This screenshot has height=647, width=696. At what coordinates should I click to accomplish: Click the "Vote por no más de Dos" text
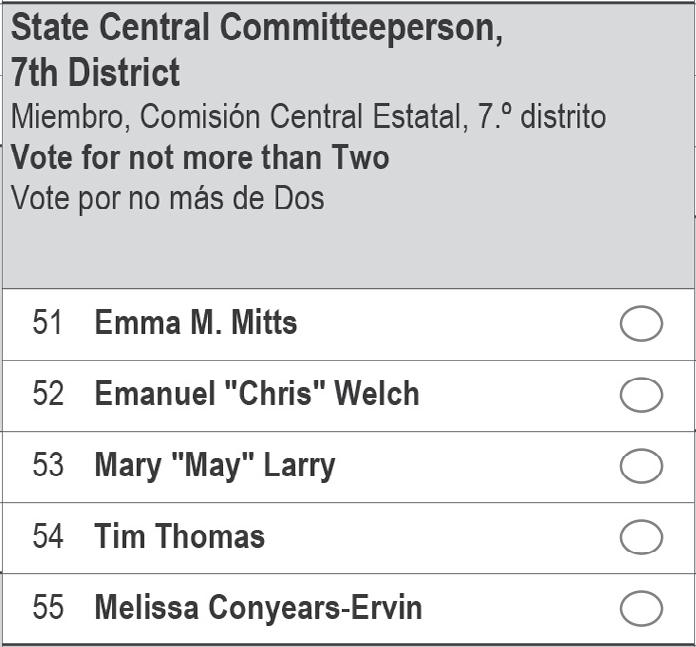(x=168, y=198)
